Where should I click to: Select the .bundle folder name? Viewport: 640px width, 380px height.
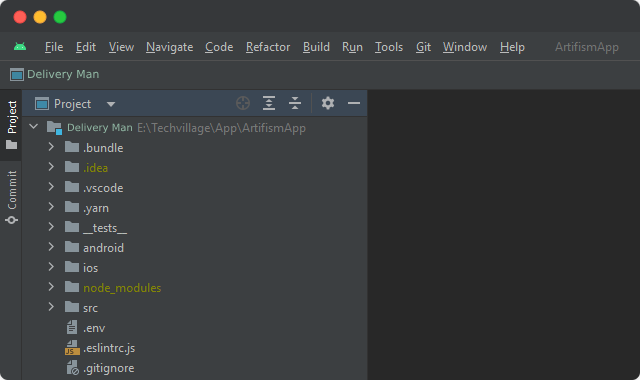(x=103, y=148)
